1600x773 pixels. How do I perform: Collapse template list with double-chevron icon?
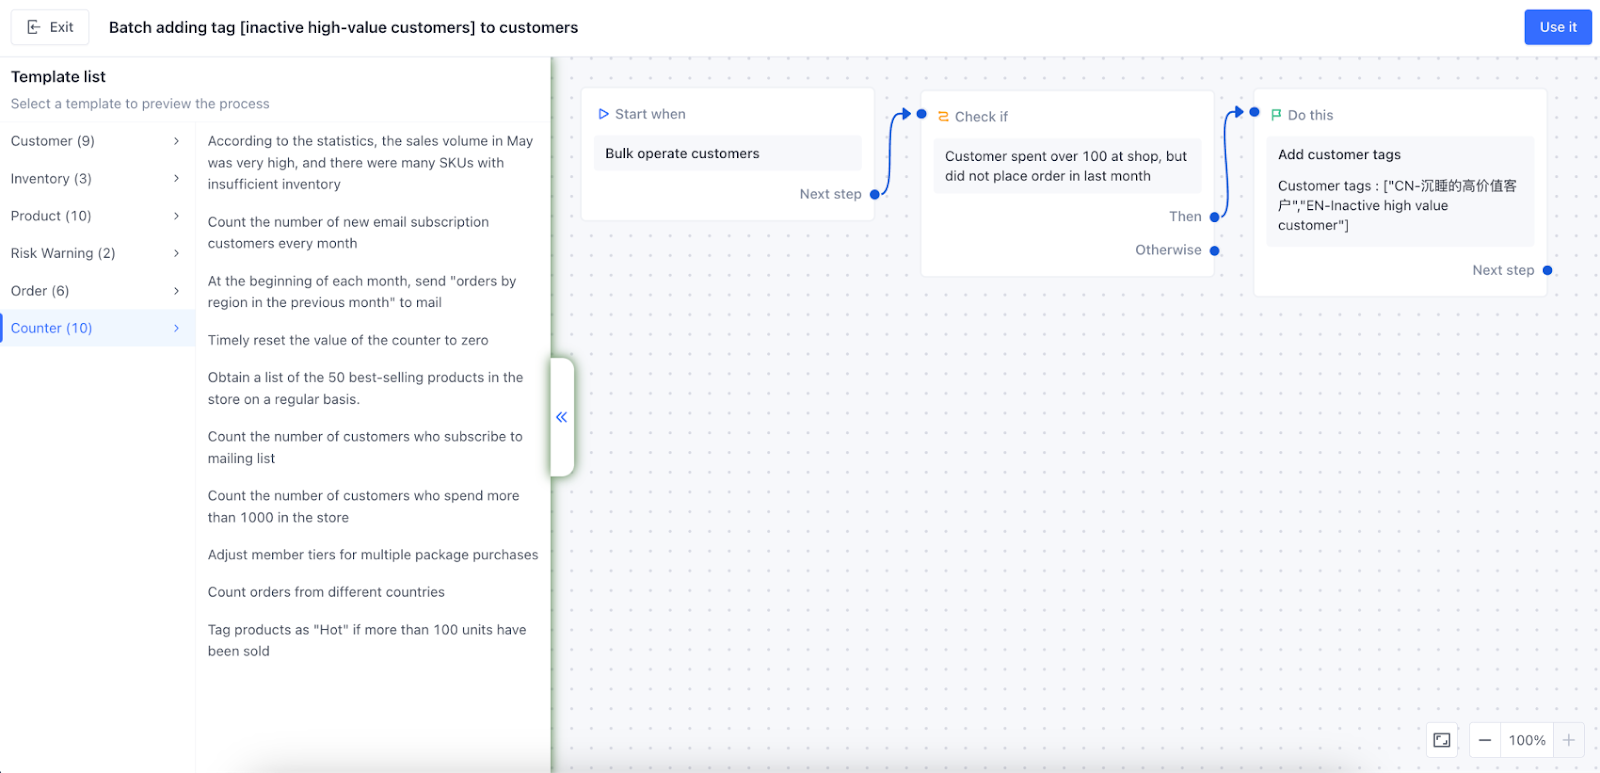click(562, 417)
